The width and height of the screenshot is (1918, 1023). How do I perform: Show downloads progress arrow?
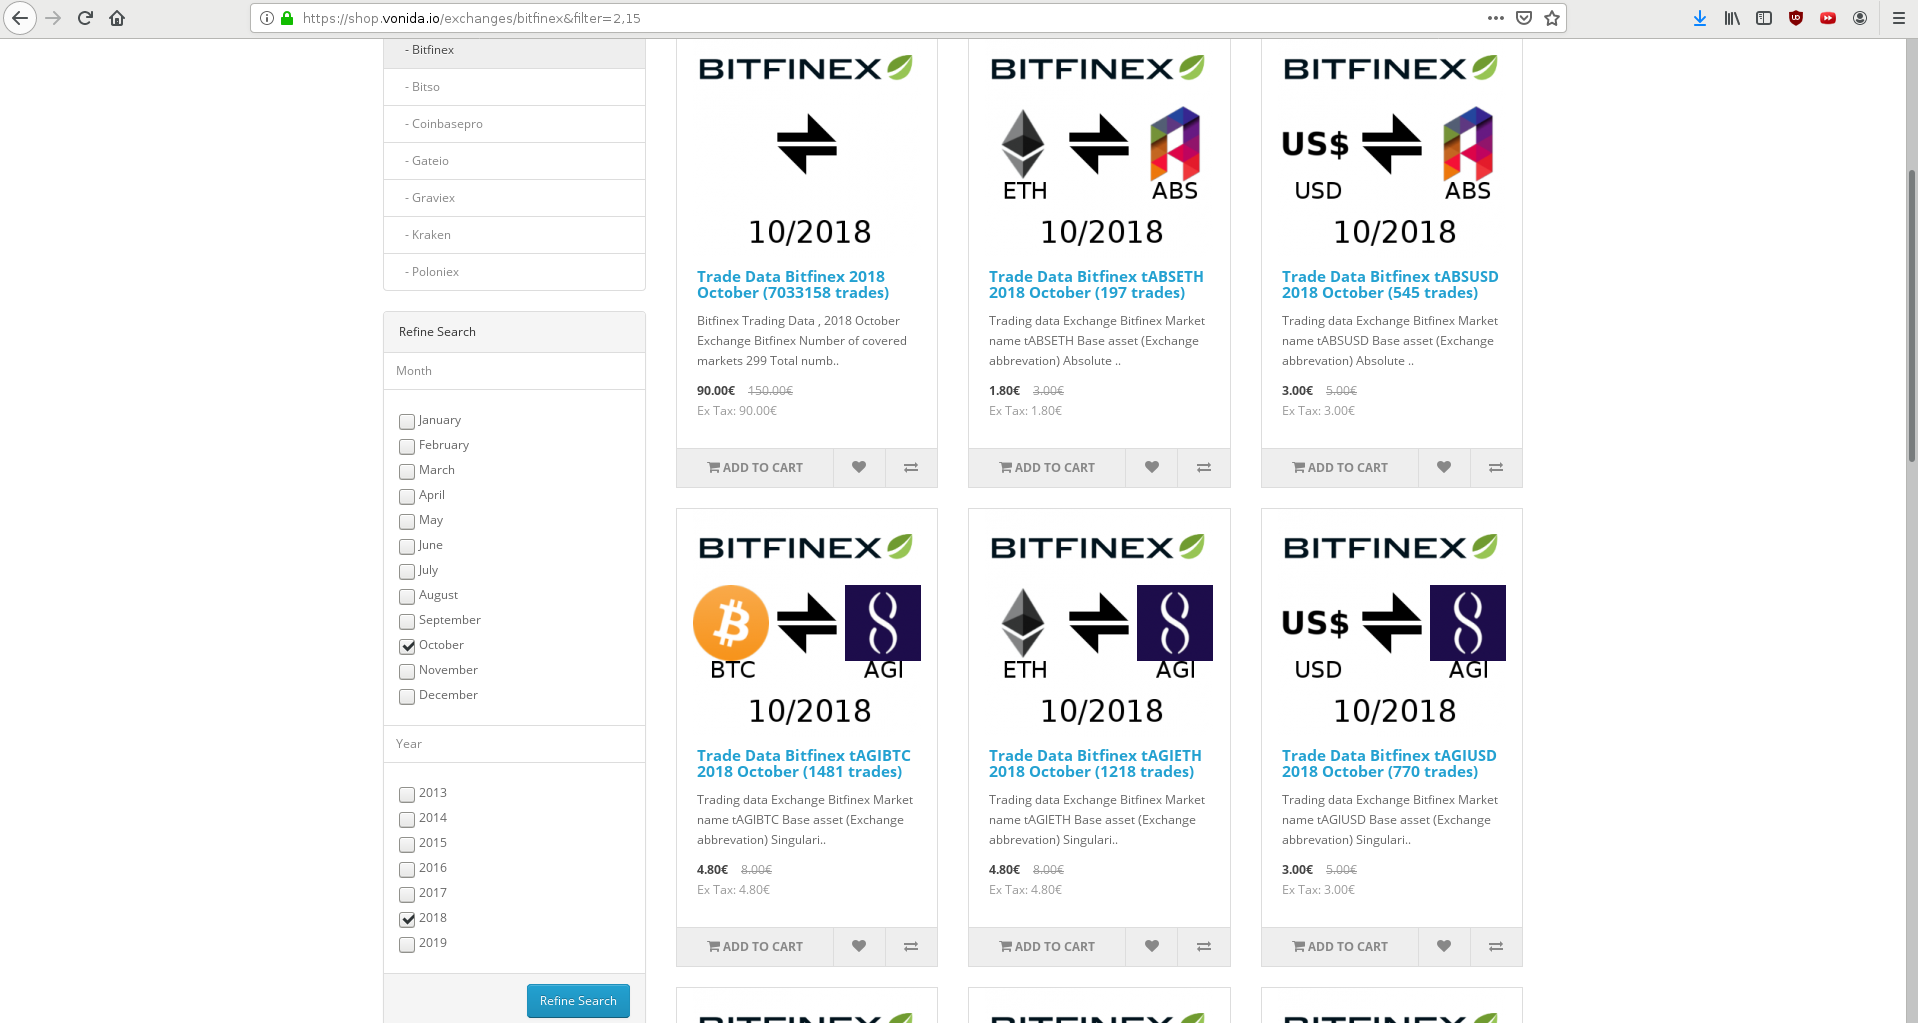pyautogui.click(x=1700, y=18)
